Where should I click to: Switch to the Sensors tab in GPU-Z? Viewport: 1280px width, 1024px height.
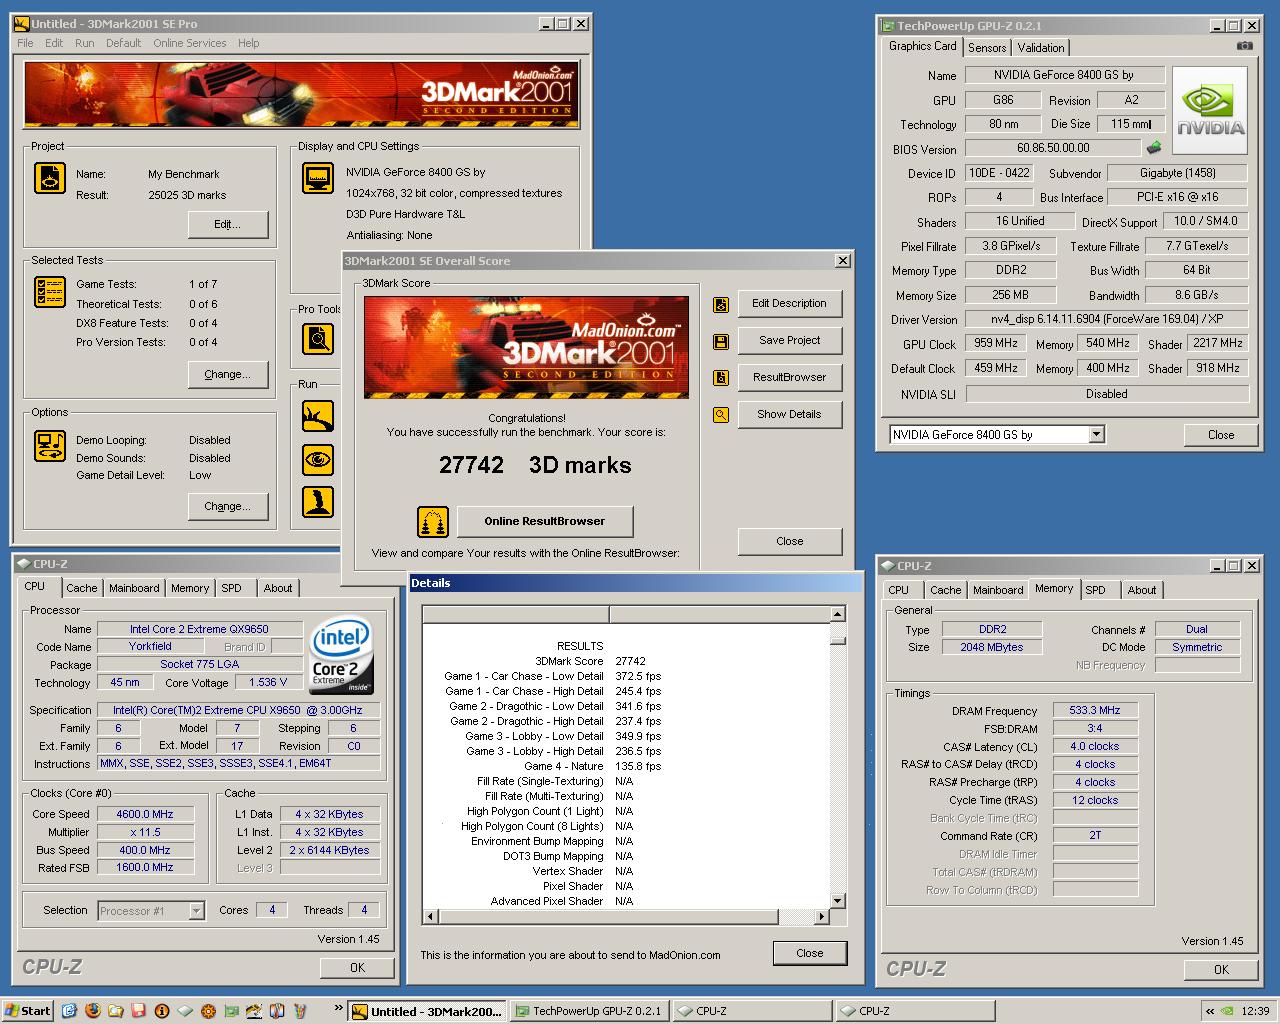(x=987, y=48)
